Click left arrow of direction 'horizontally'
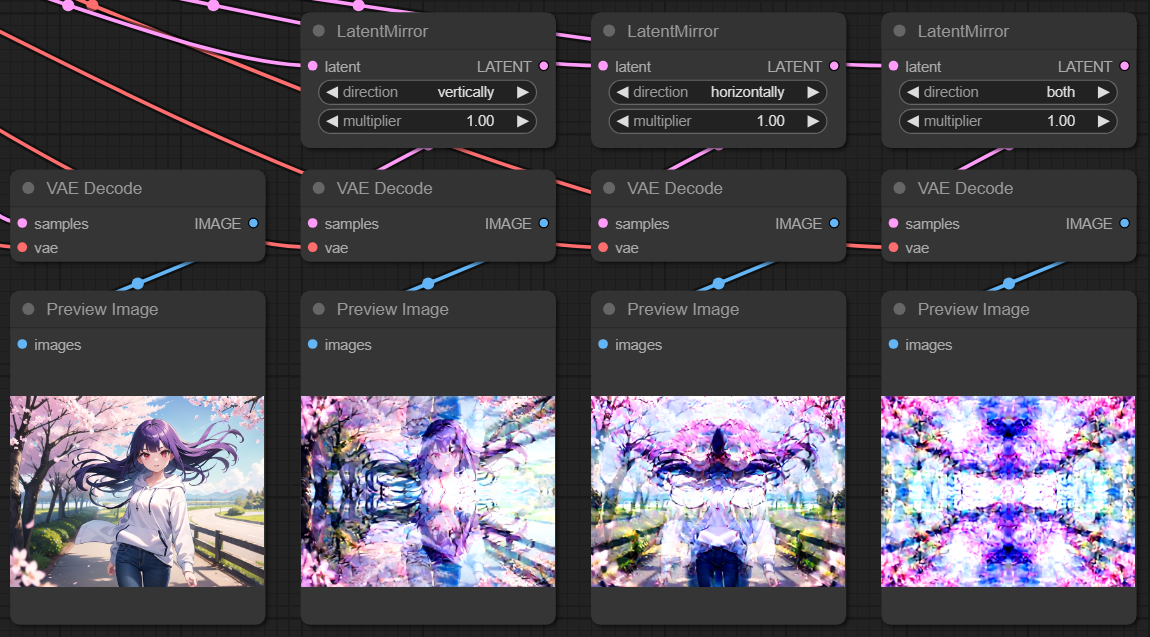Screen dimensions: 1150x637 click(x=623, y=92)
